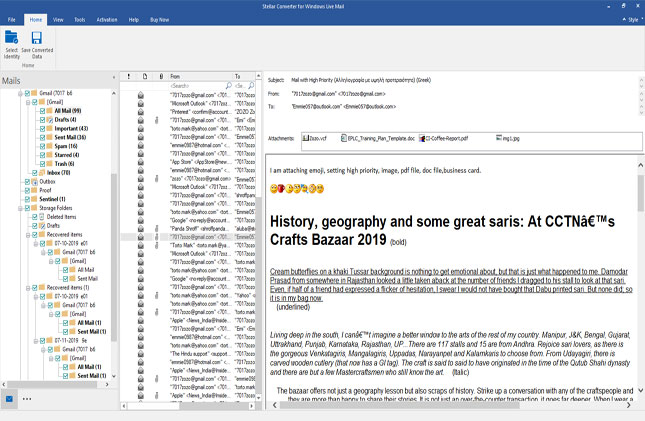Screen dimensions: 645x421
Task: Click the Outbox folder icon
Action: pyautogui.click(x=35, y=181)
